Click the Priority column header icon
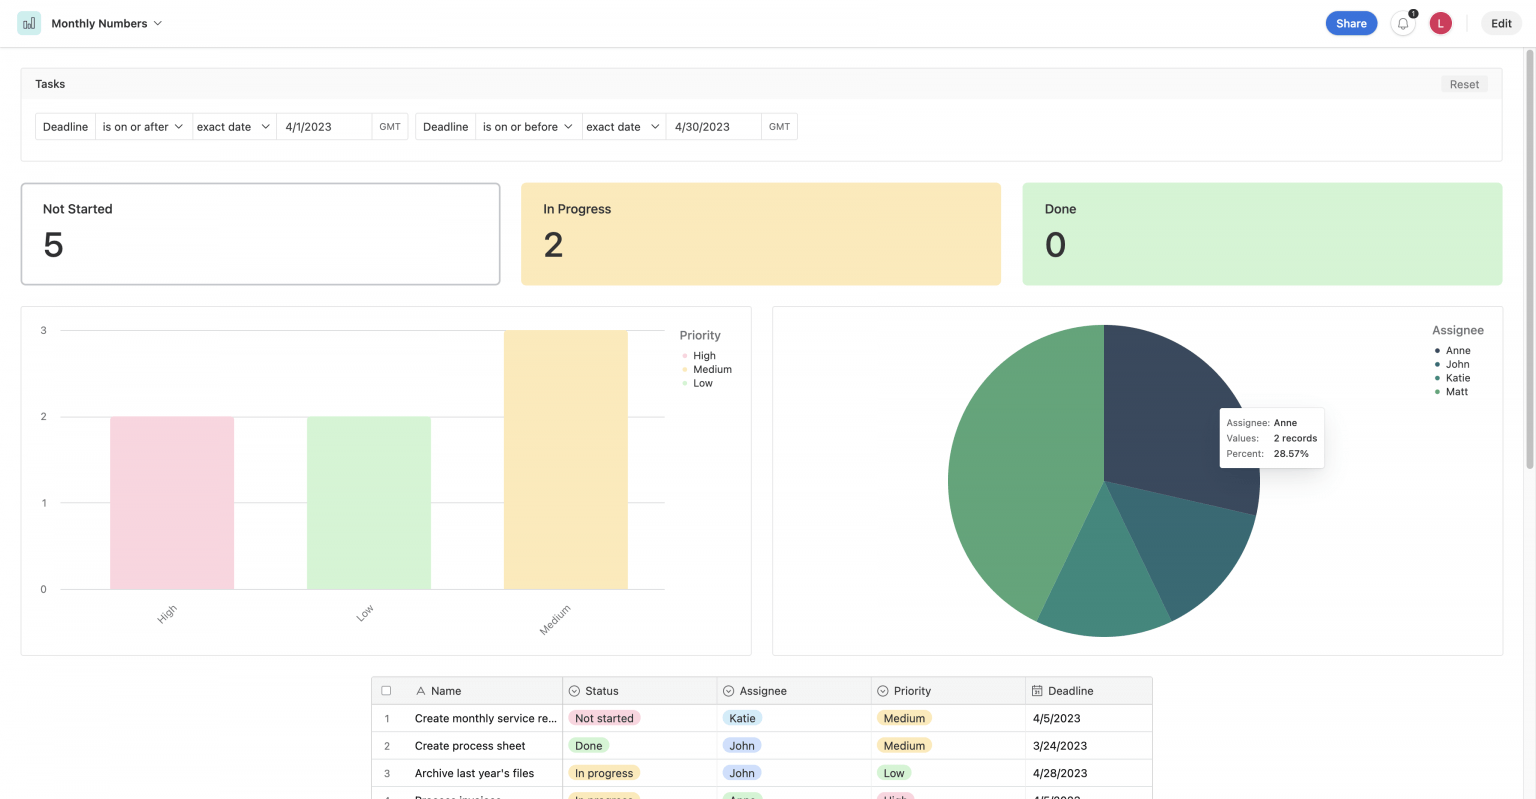1536x799 pixels. tap(880, 690)
